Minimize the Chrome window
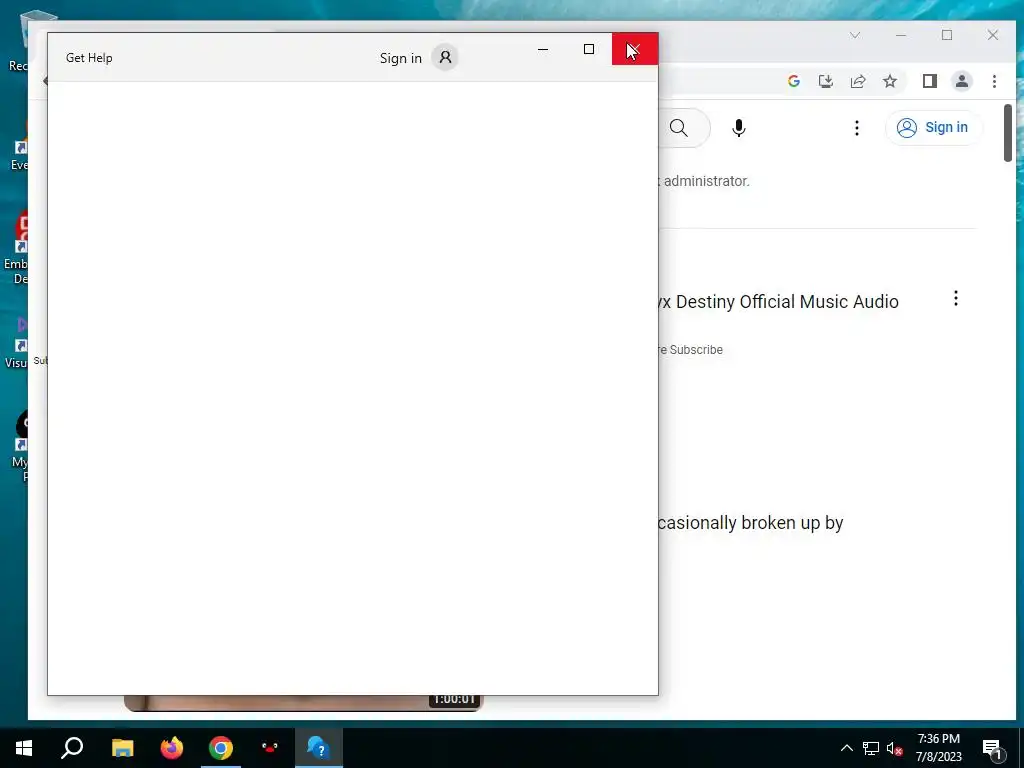 tap(901, 35)
